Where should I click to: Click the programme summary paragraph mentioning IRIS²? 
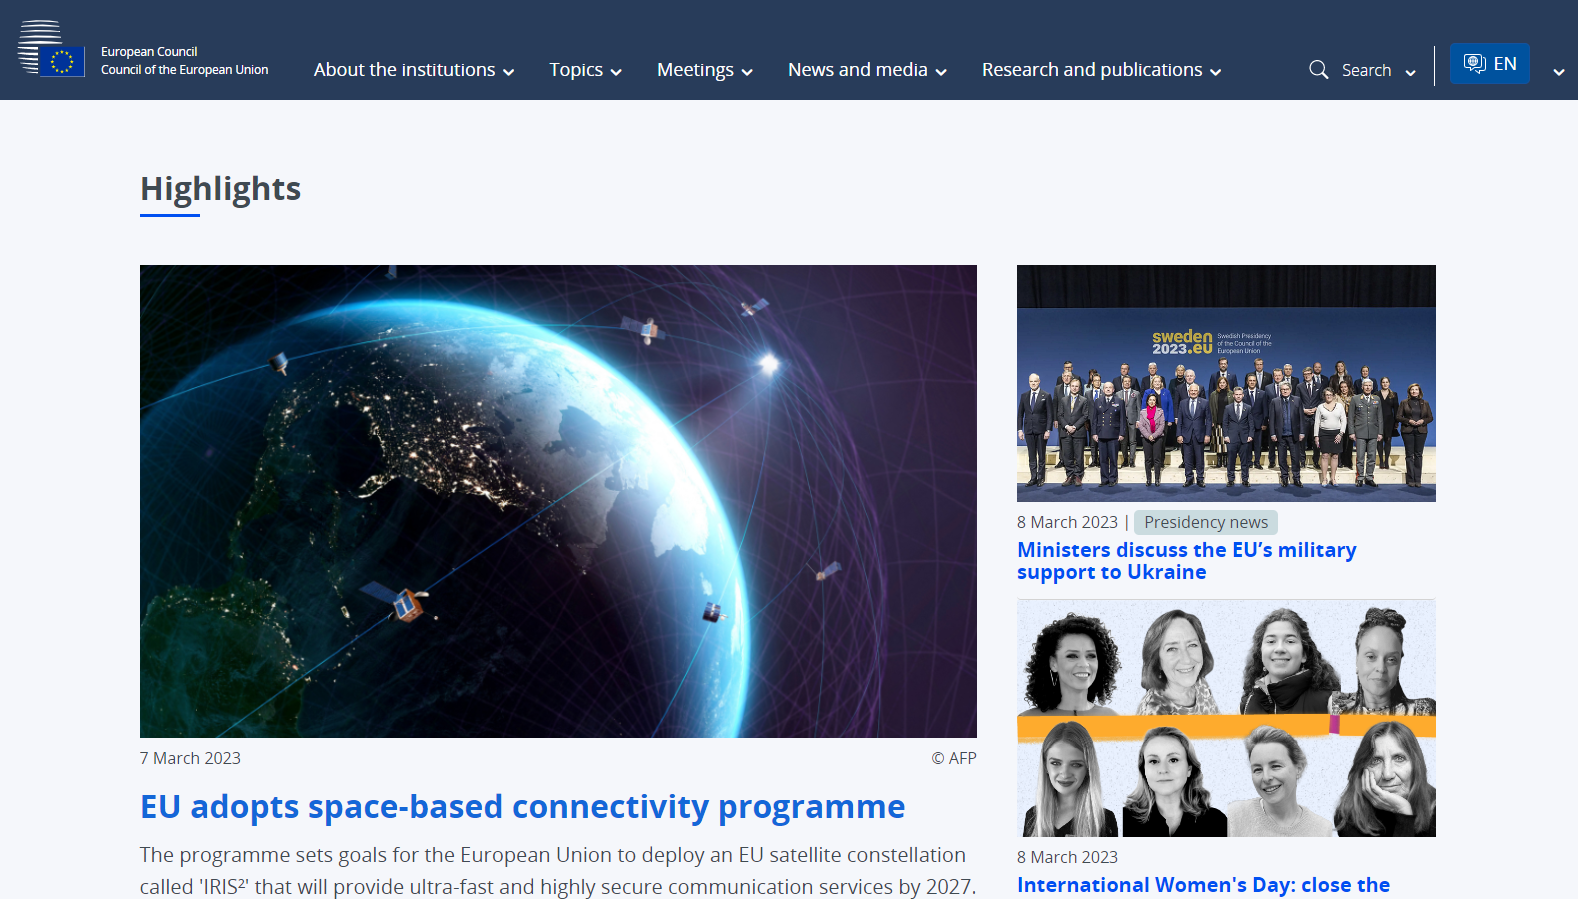(x=558, y=870)
